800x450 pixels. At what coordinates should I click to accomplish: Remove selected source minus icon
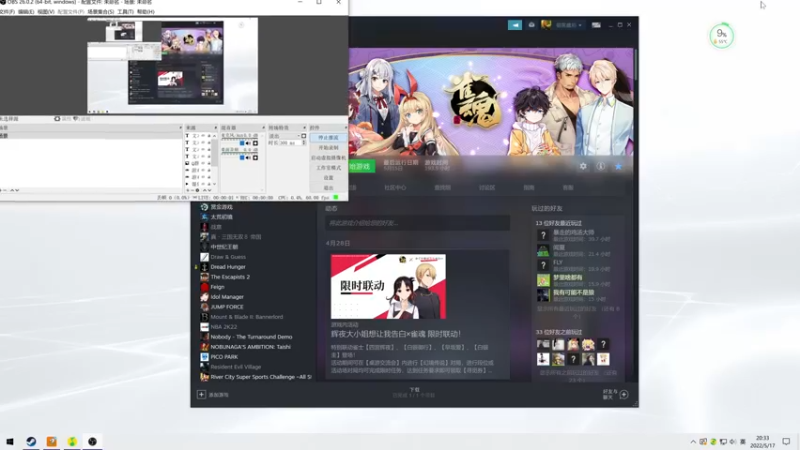192,190
